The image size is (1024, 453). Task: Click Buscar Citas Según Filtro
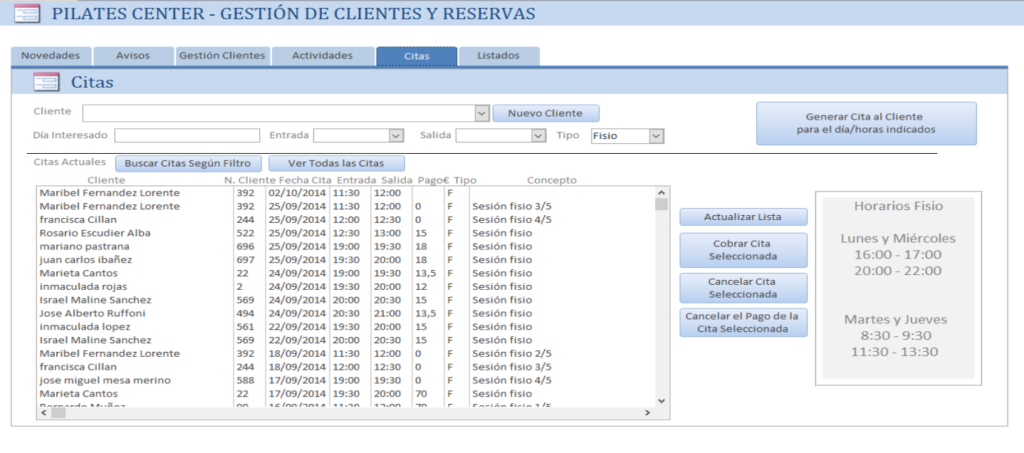point(189,163)
